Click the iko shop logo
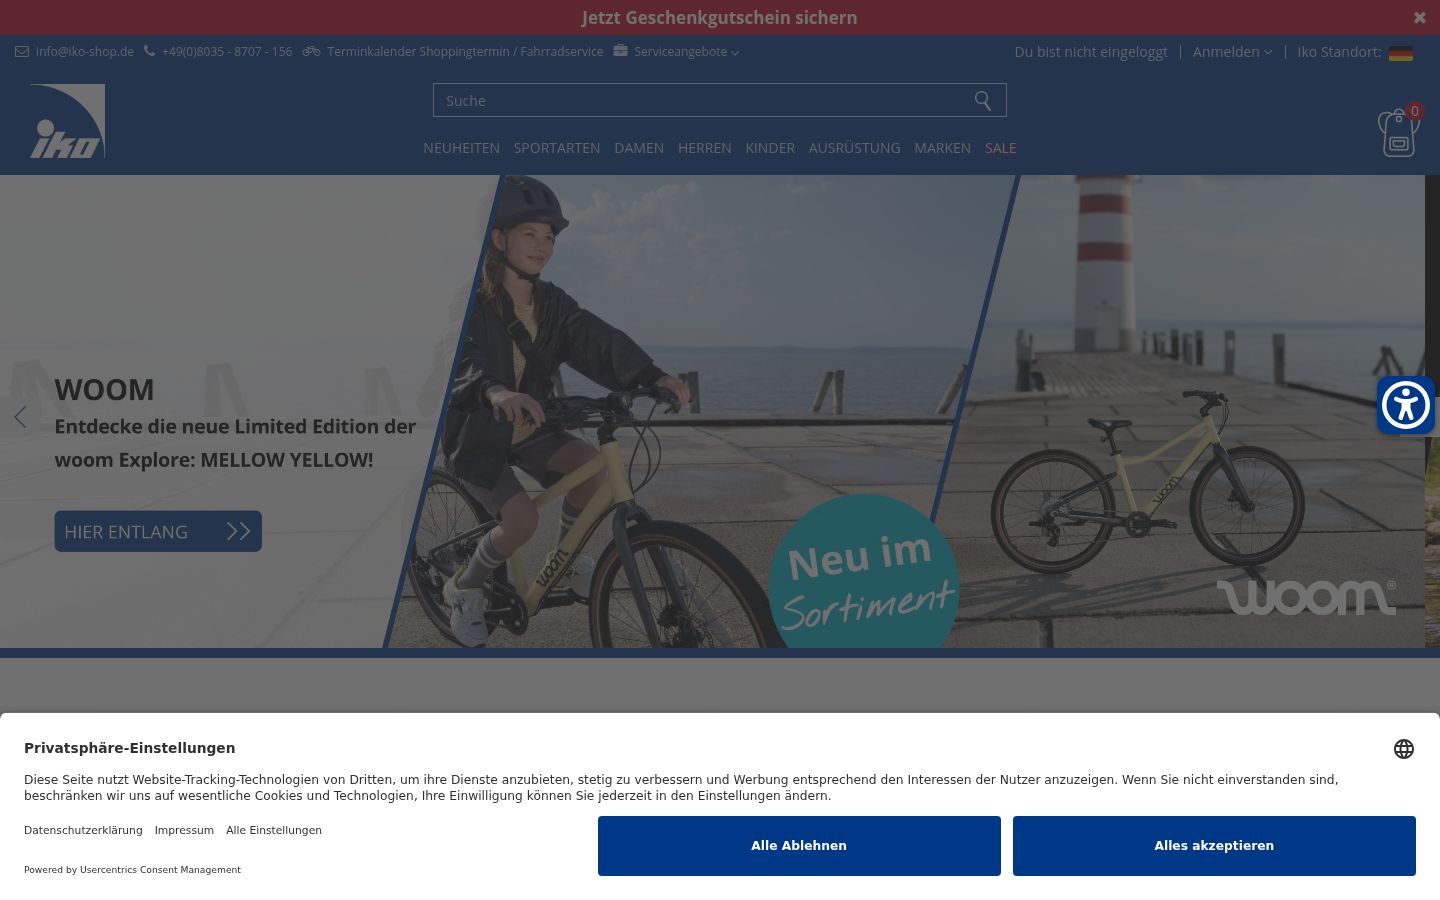The width and height of the screenshot is (1440, 900). [67, 121]
